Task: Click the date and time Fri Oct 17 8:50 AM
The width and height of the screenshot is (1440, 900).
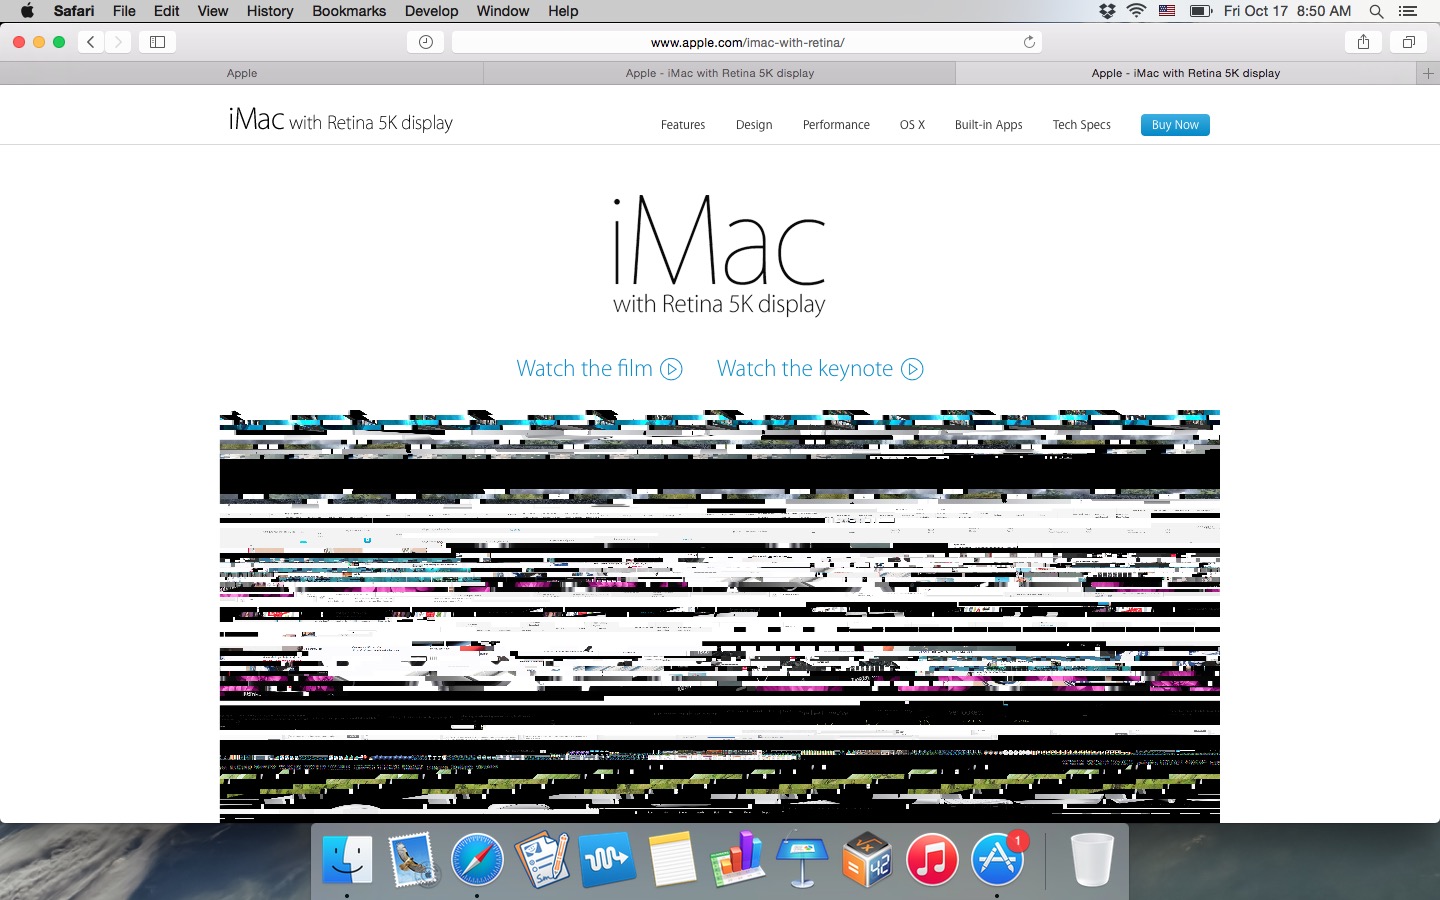Action: click(1287, 11)
